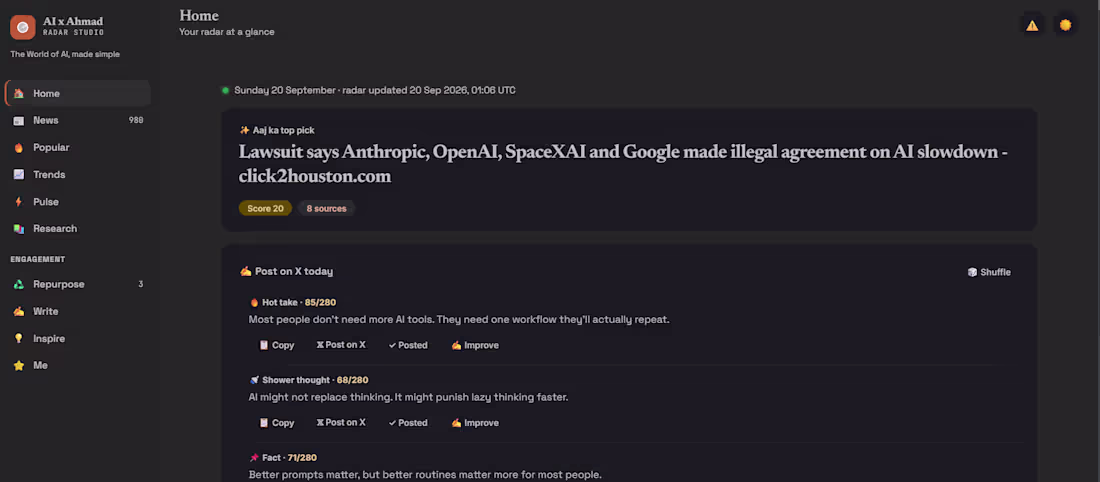Click the Popular flame icon
1100x482 pixels.
[19, 147]
